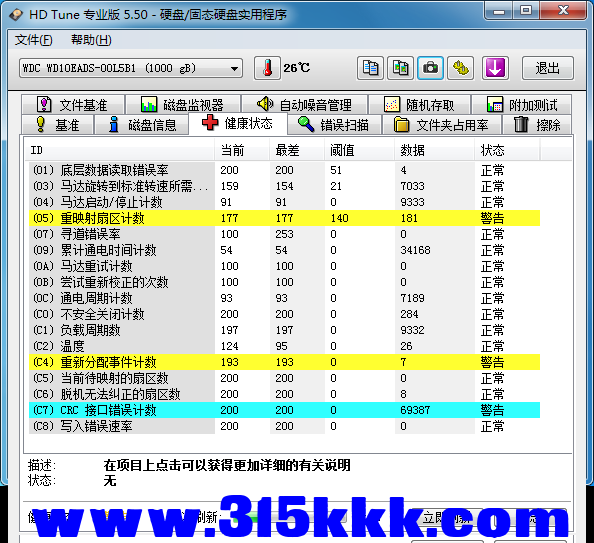The image size is (594, 543).
Task: Select the (C7) CRC 接口错误计数 row
Action: pos(284,410)
